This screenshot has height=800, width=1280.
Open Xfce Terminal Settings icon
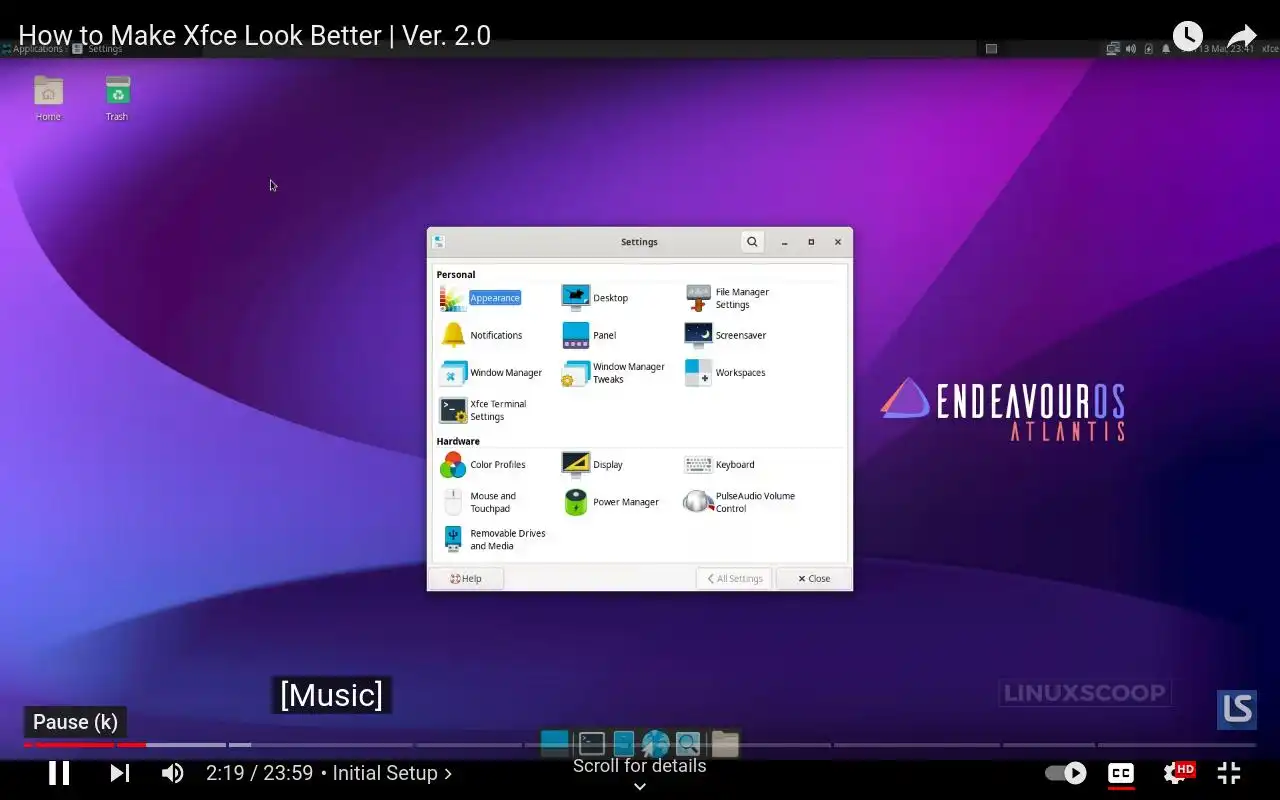coord(453,410)
